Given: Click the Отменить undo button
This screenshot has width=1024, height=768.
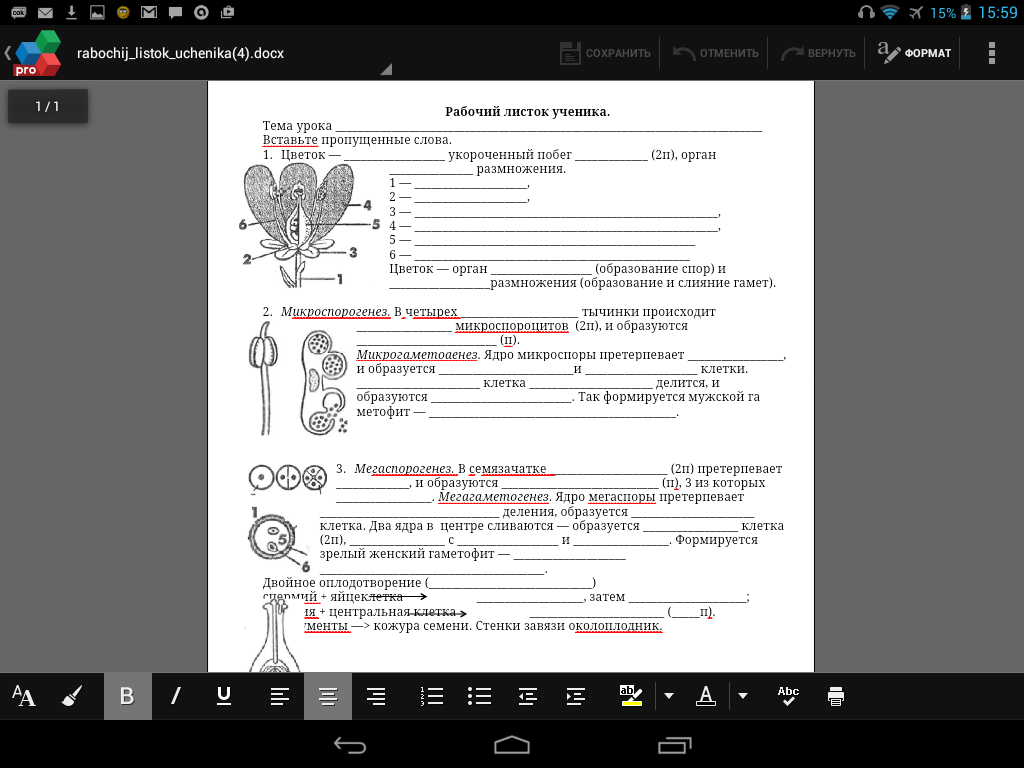Looking at the screenshot, I should pos(716,53).
